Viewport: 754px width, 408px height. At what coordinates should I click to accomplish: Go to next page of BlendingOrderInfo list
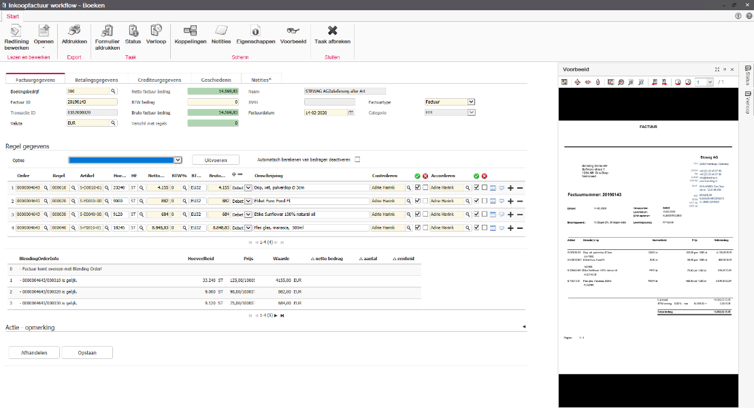click(276, 316)
